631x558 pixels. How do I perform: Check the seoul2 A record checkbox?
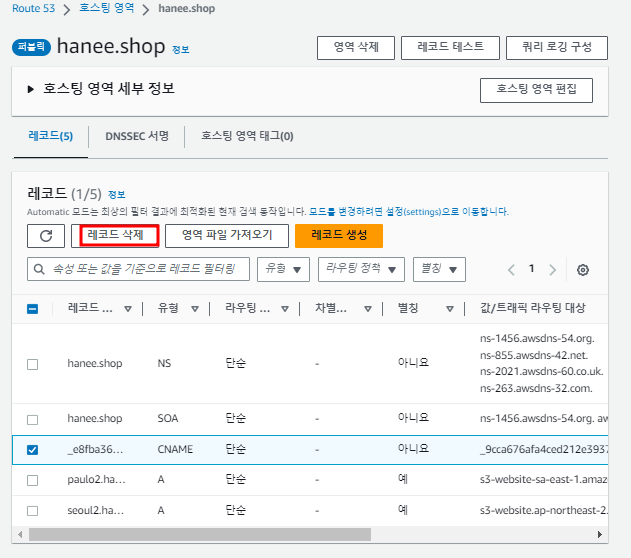pyautogui.click(x=33, y=511)
